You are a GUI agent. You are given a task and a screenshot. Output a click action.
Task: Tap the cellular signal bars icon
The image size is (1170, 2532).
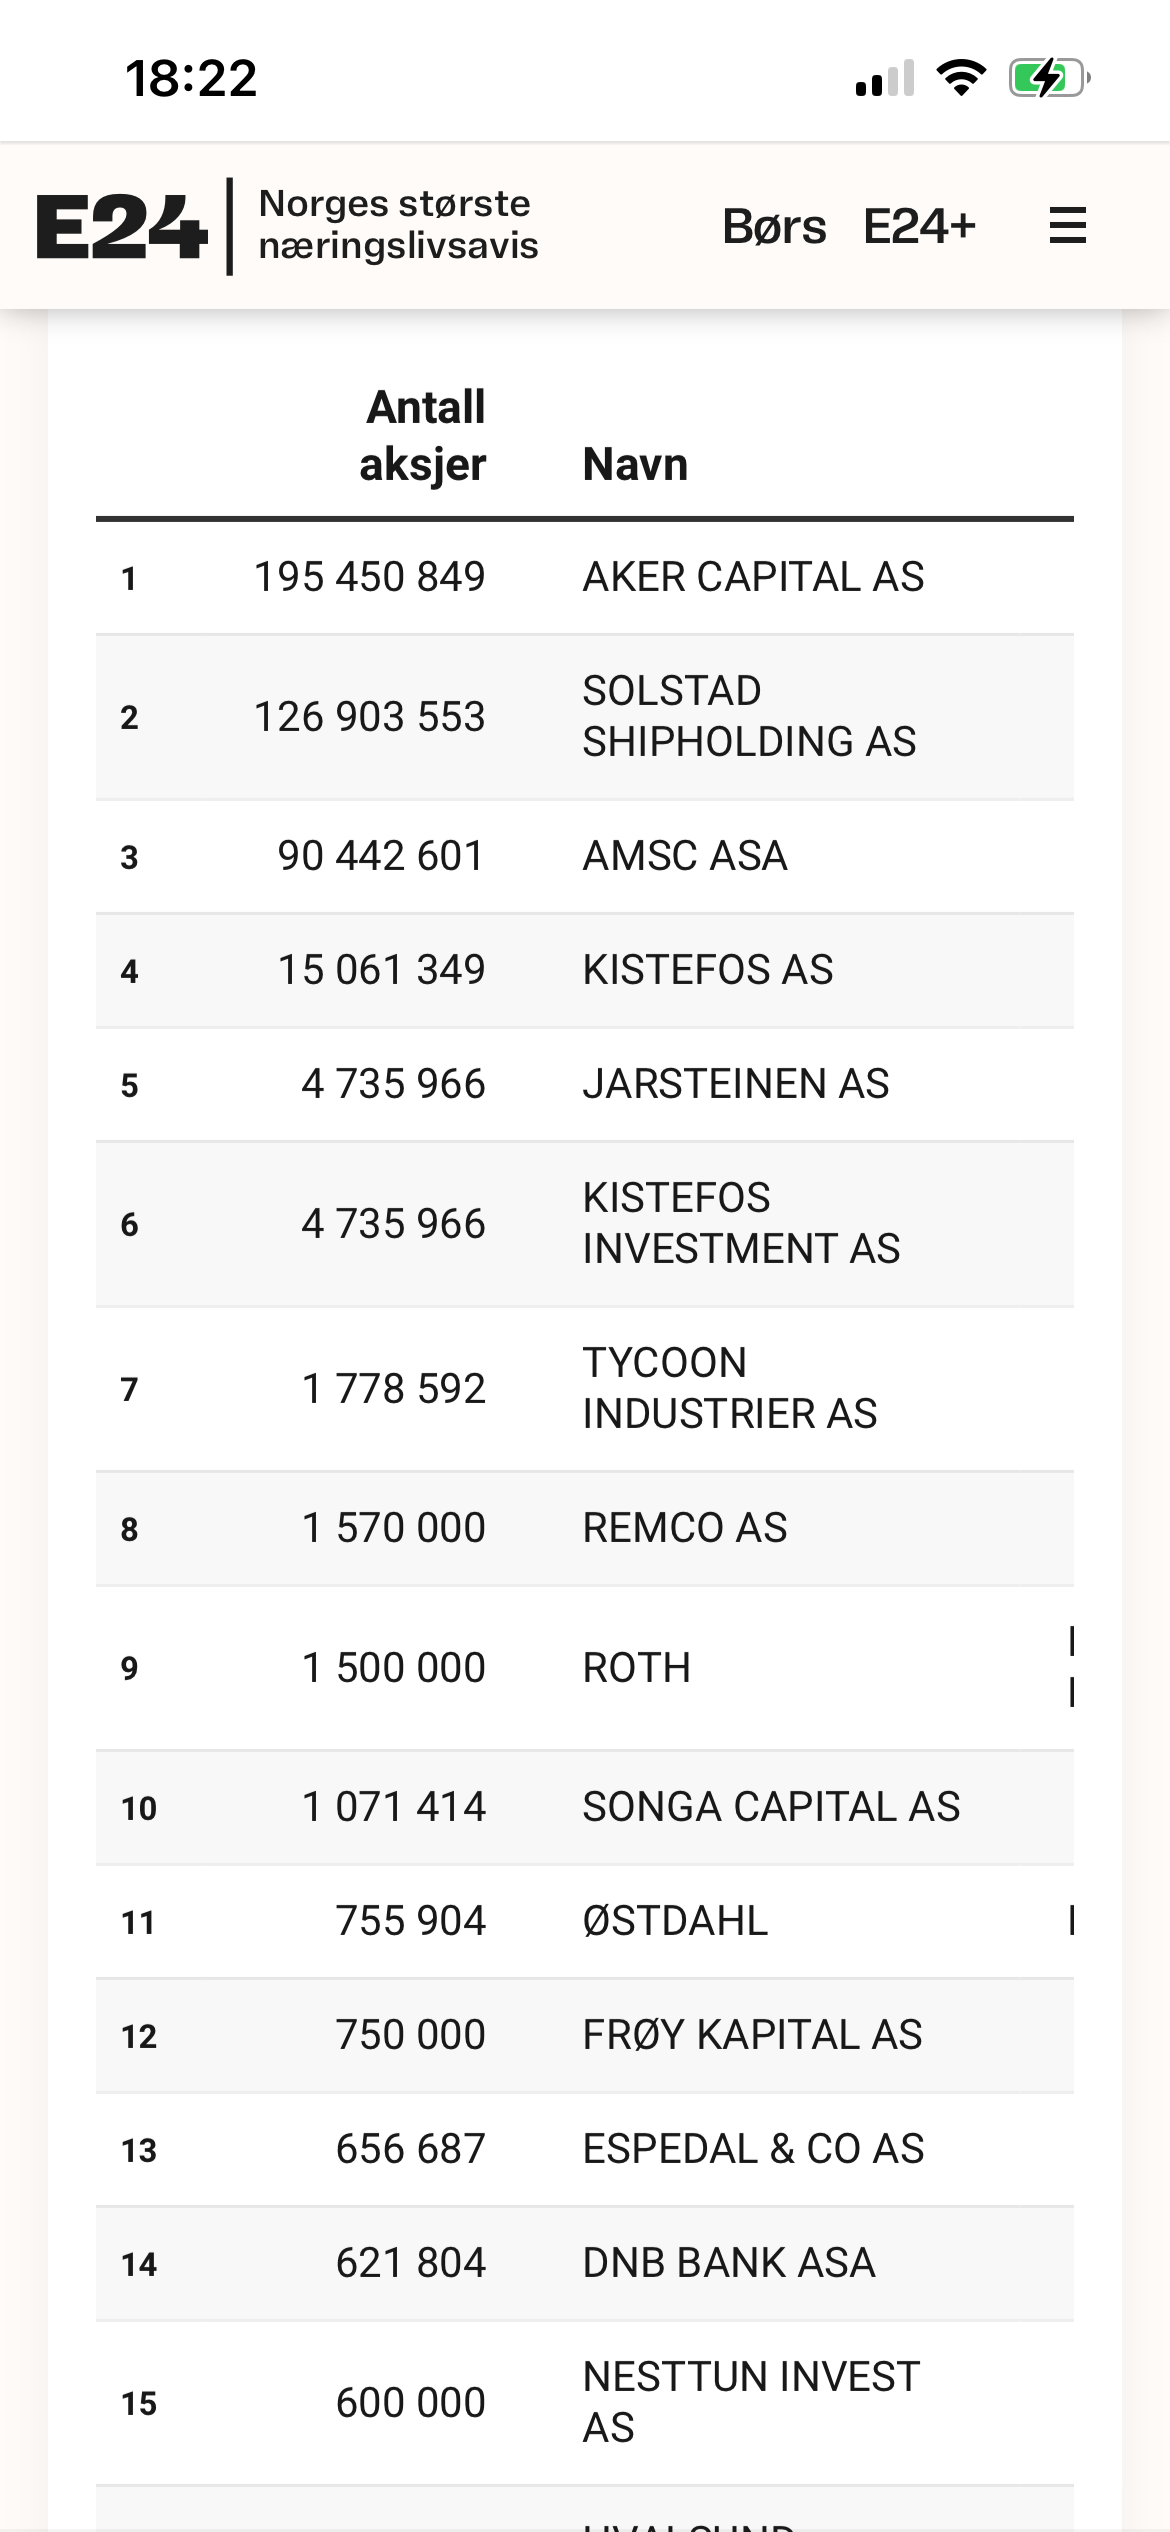pyautogui.click(x=885, y=78)
